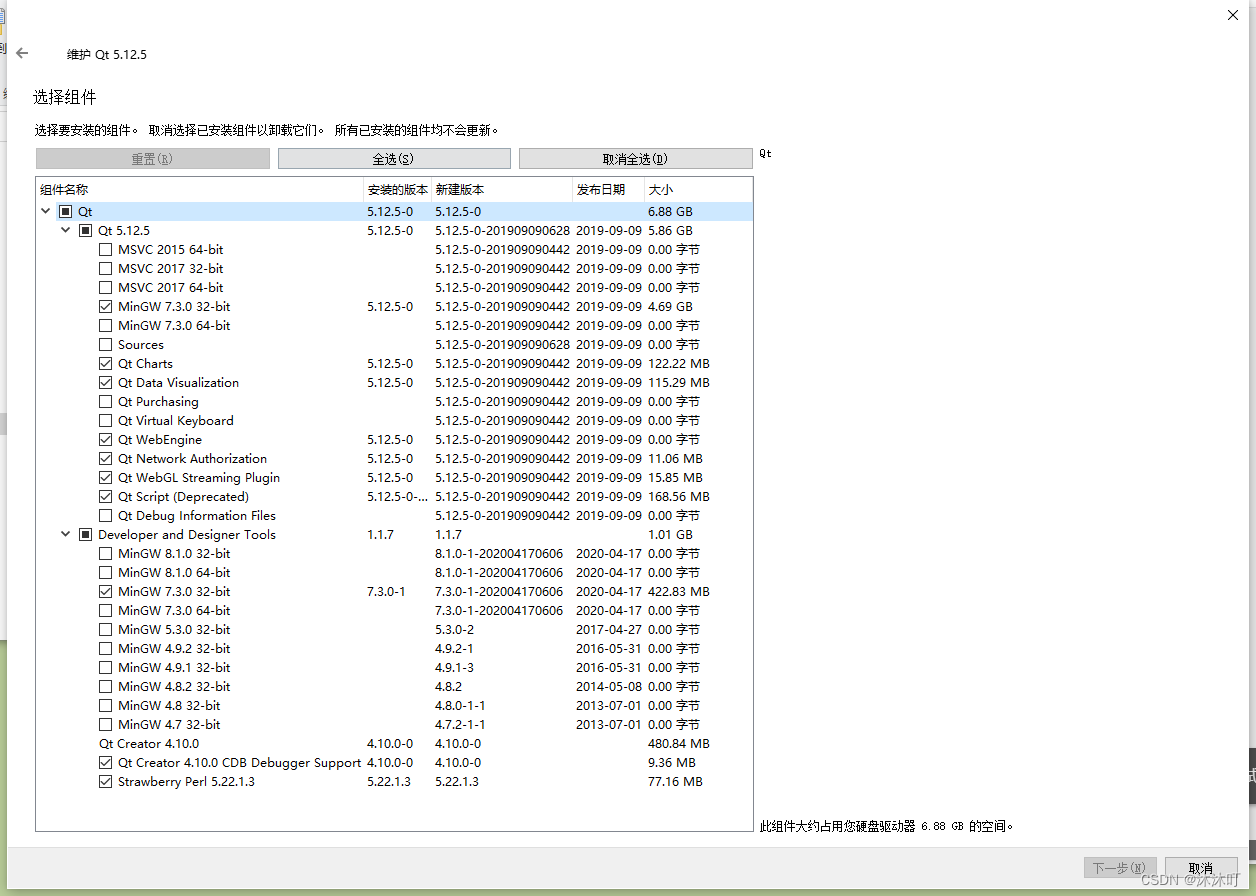The width and height of the screenshot is (1256, 896).
Task: Click 大小 column header
Action: pos(698,190)
